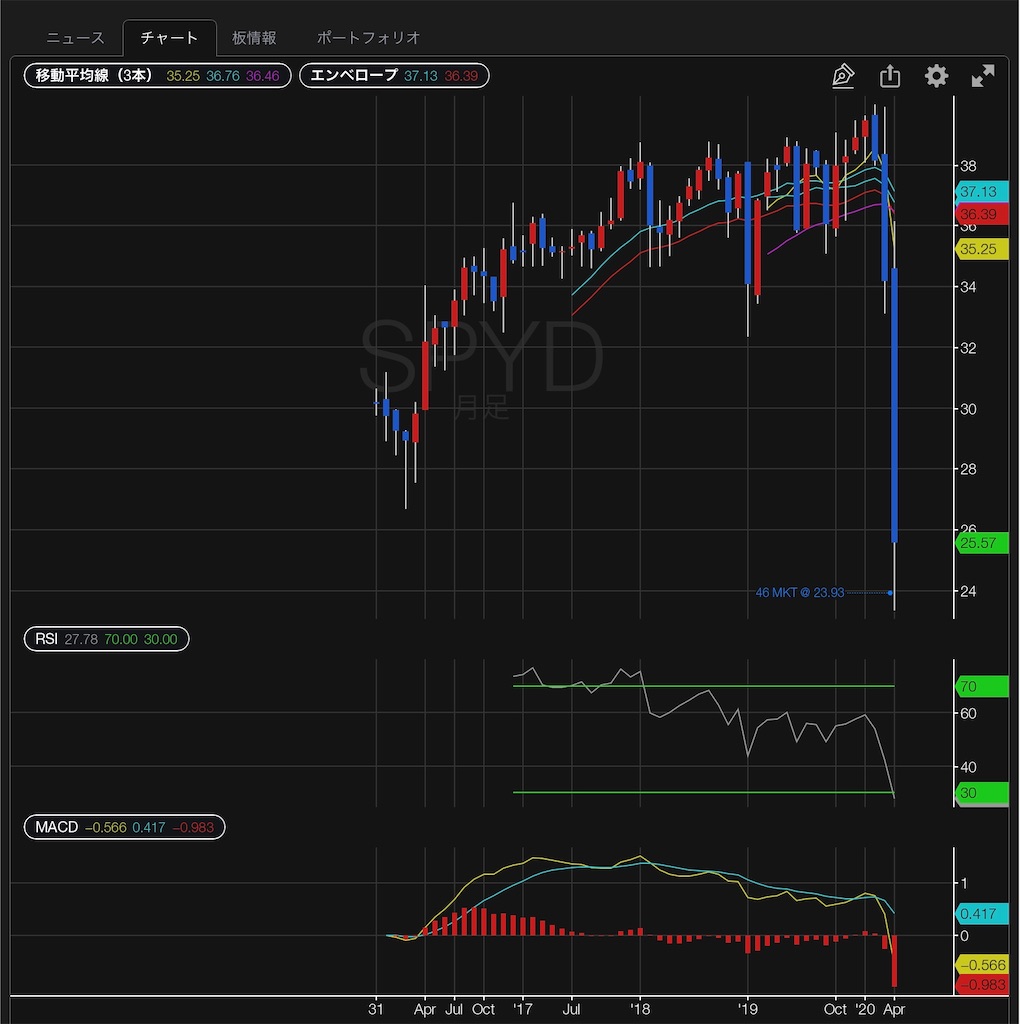The height and width of the screenshot is (1024, 1020).
Task: Click the '20 label on the time axis
Action: tap(865, 1009)
